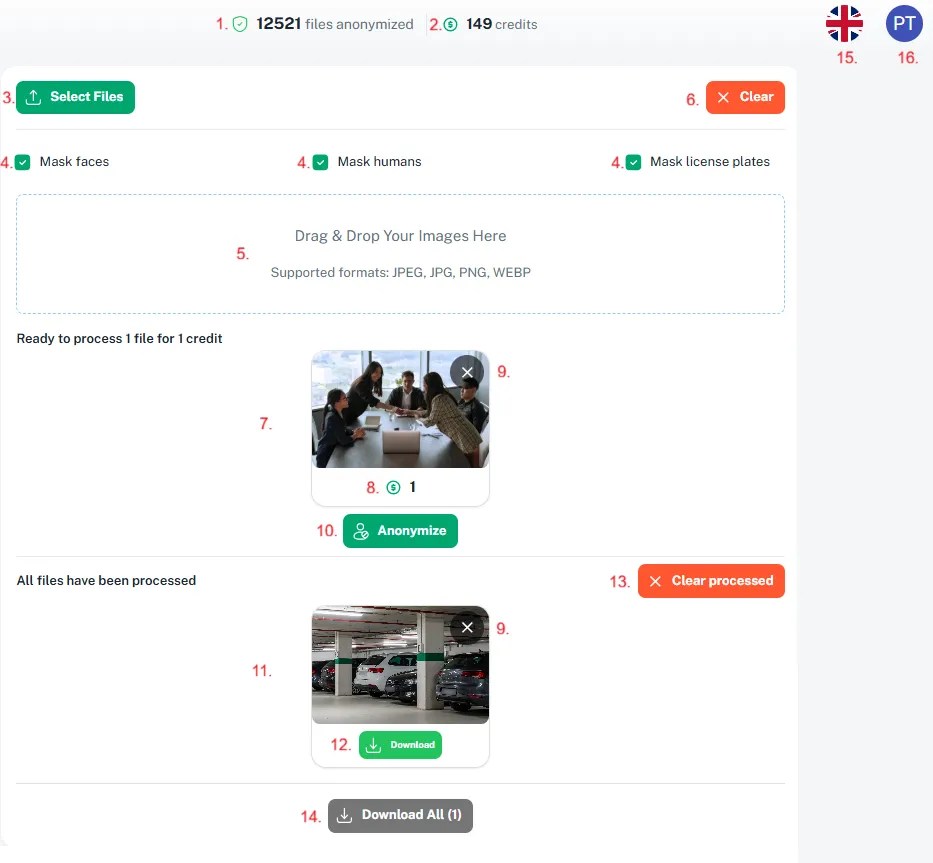Toggle the Mask faces checkbox
Screen dimensions: 933x863
(x=23, y=162)
